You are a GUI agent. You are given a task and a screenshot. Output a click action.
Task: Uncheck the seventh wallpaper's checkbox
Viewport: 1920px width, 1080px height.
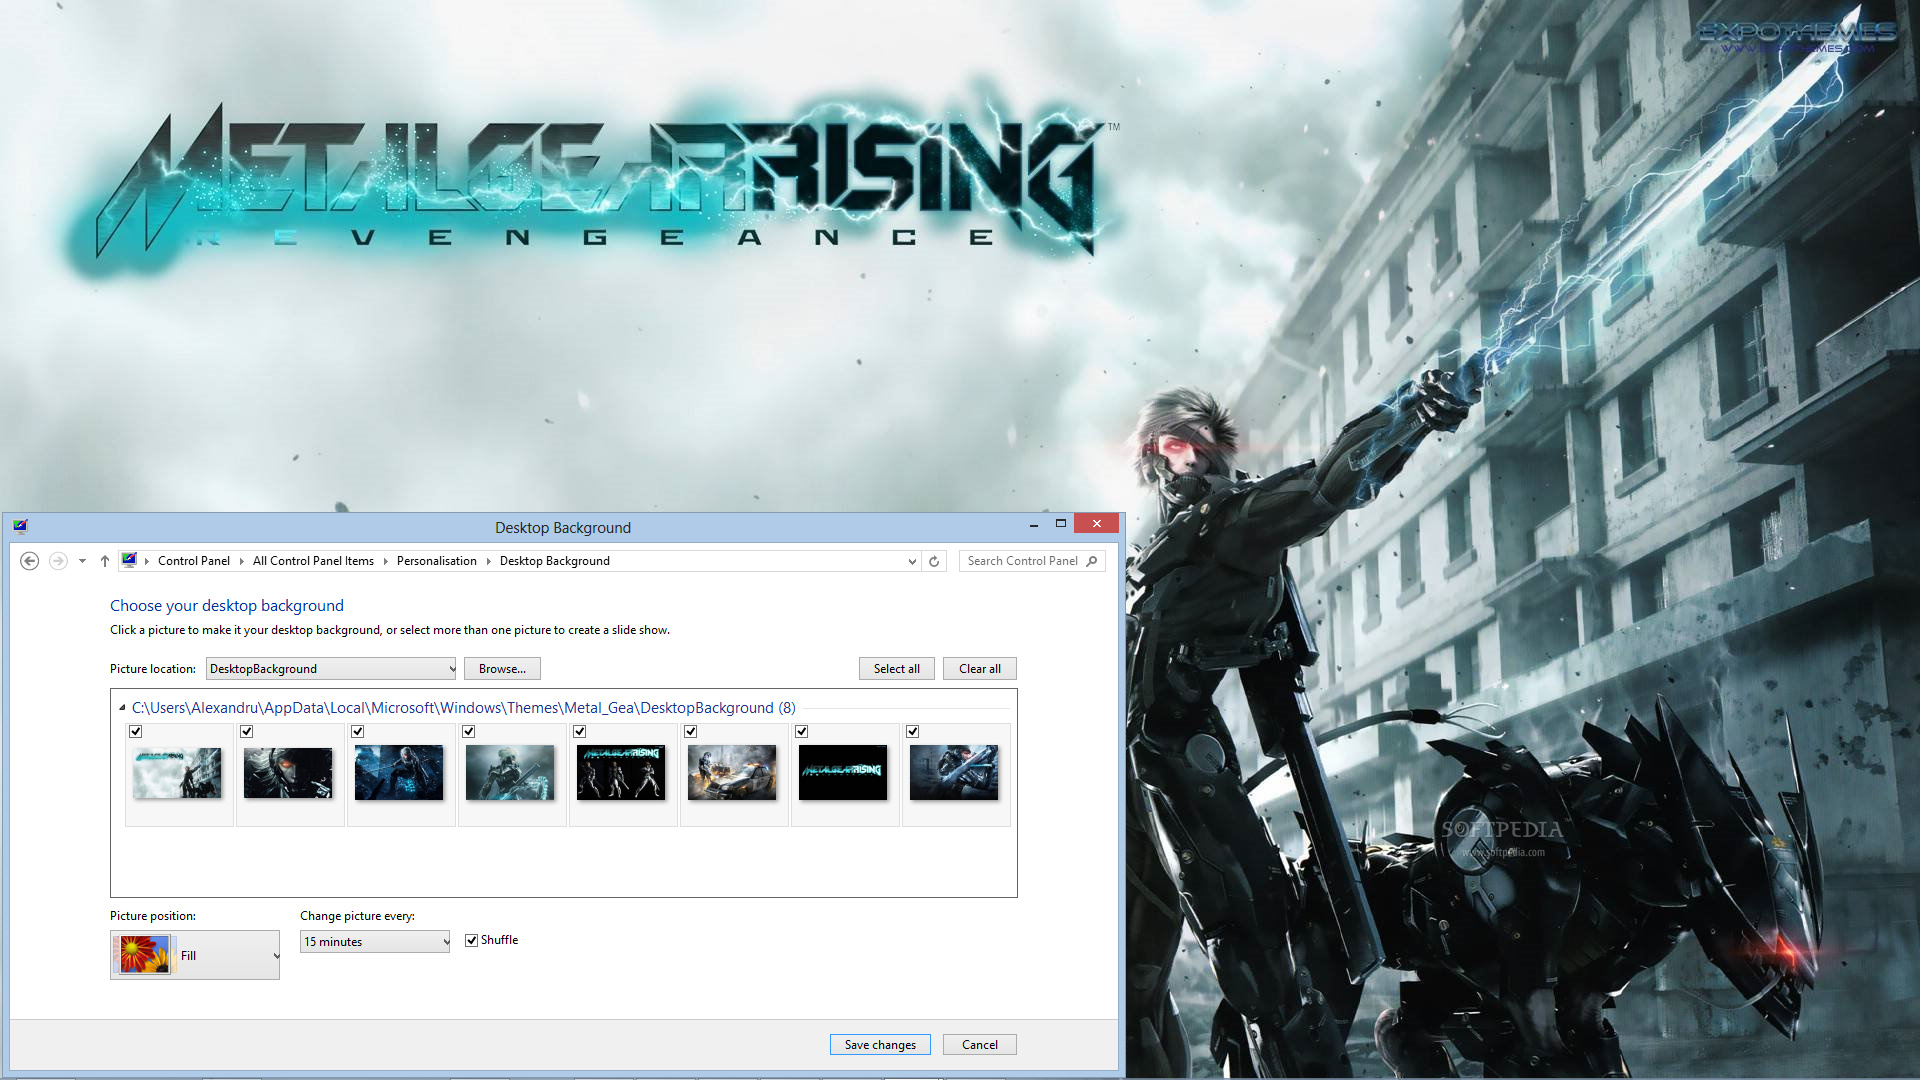tap(802, 732)
